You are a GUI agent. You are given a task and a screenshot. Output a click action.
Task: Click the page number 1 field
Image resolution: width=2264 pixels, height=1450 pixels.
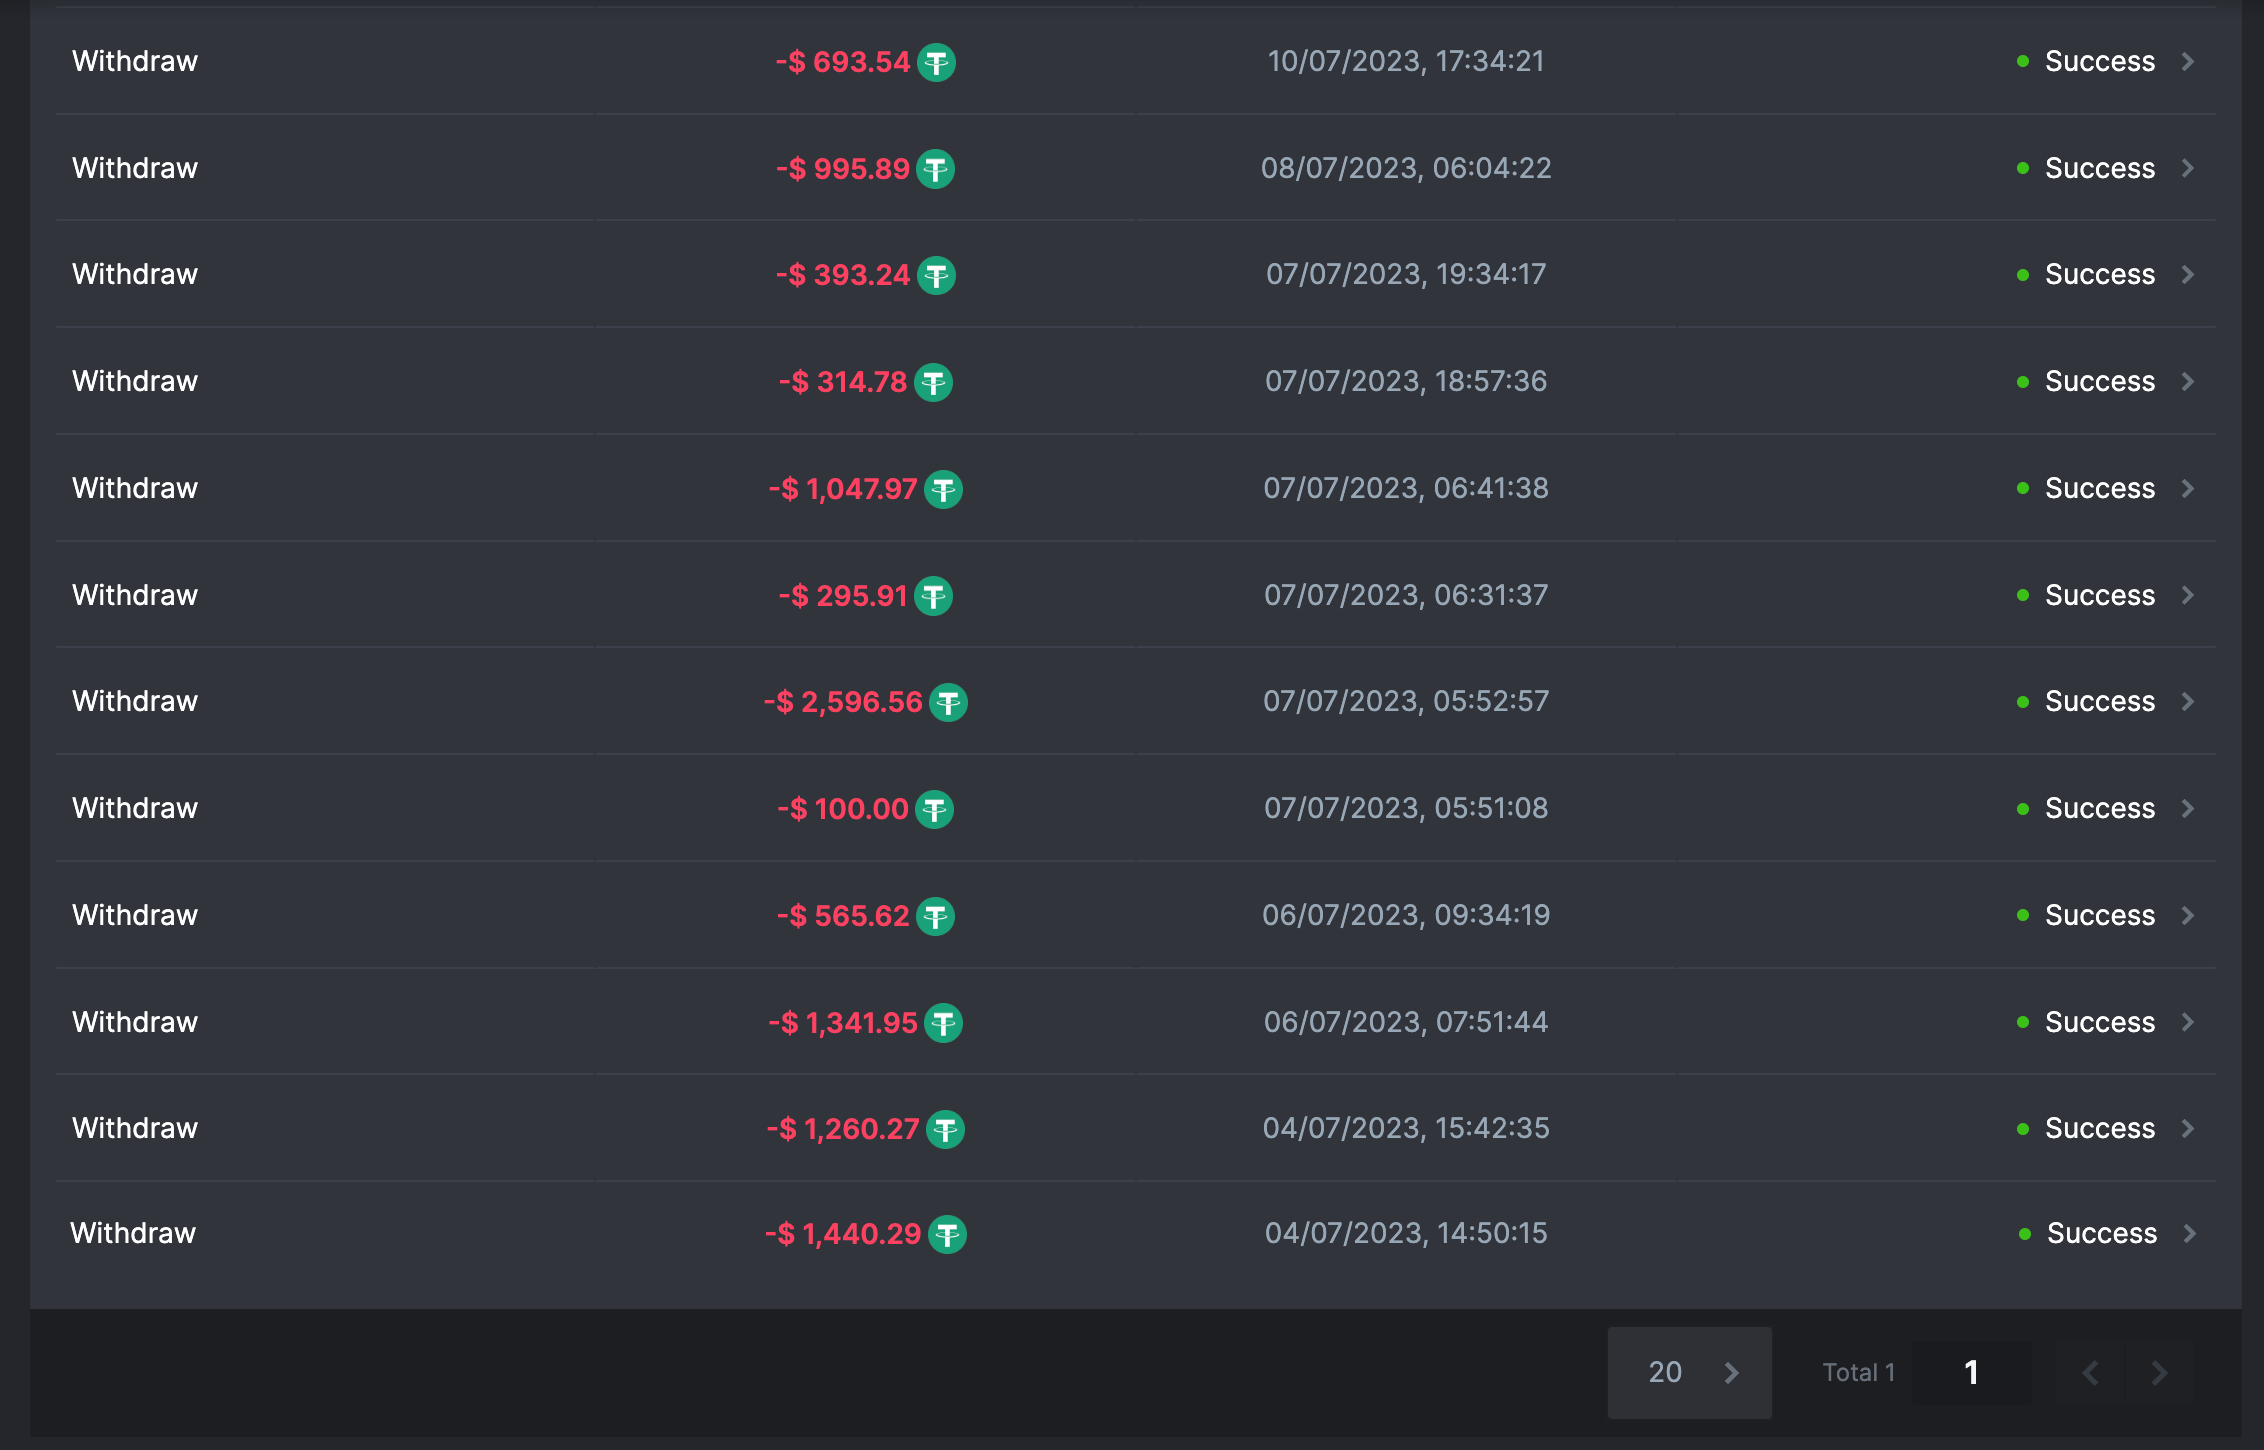[1971, 1372]
